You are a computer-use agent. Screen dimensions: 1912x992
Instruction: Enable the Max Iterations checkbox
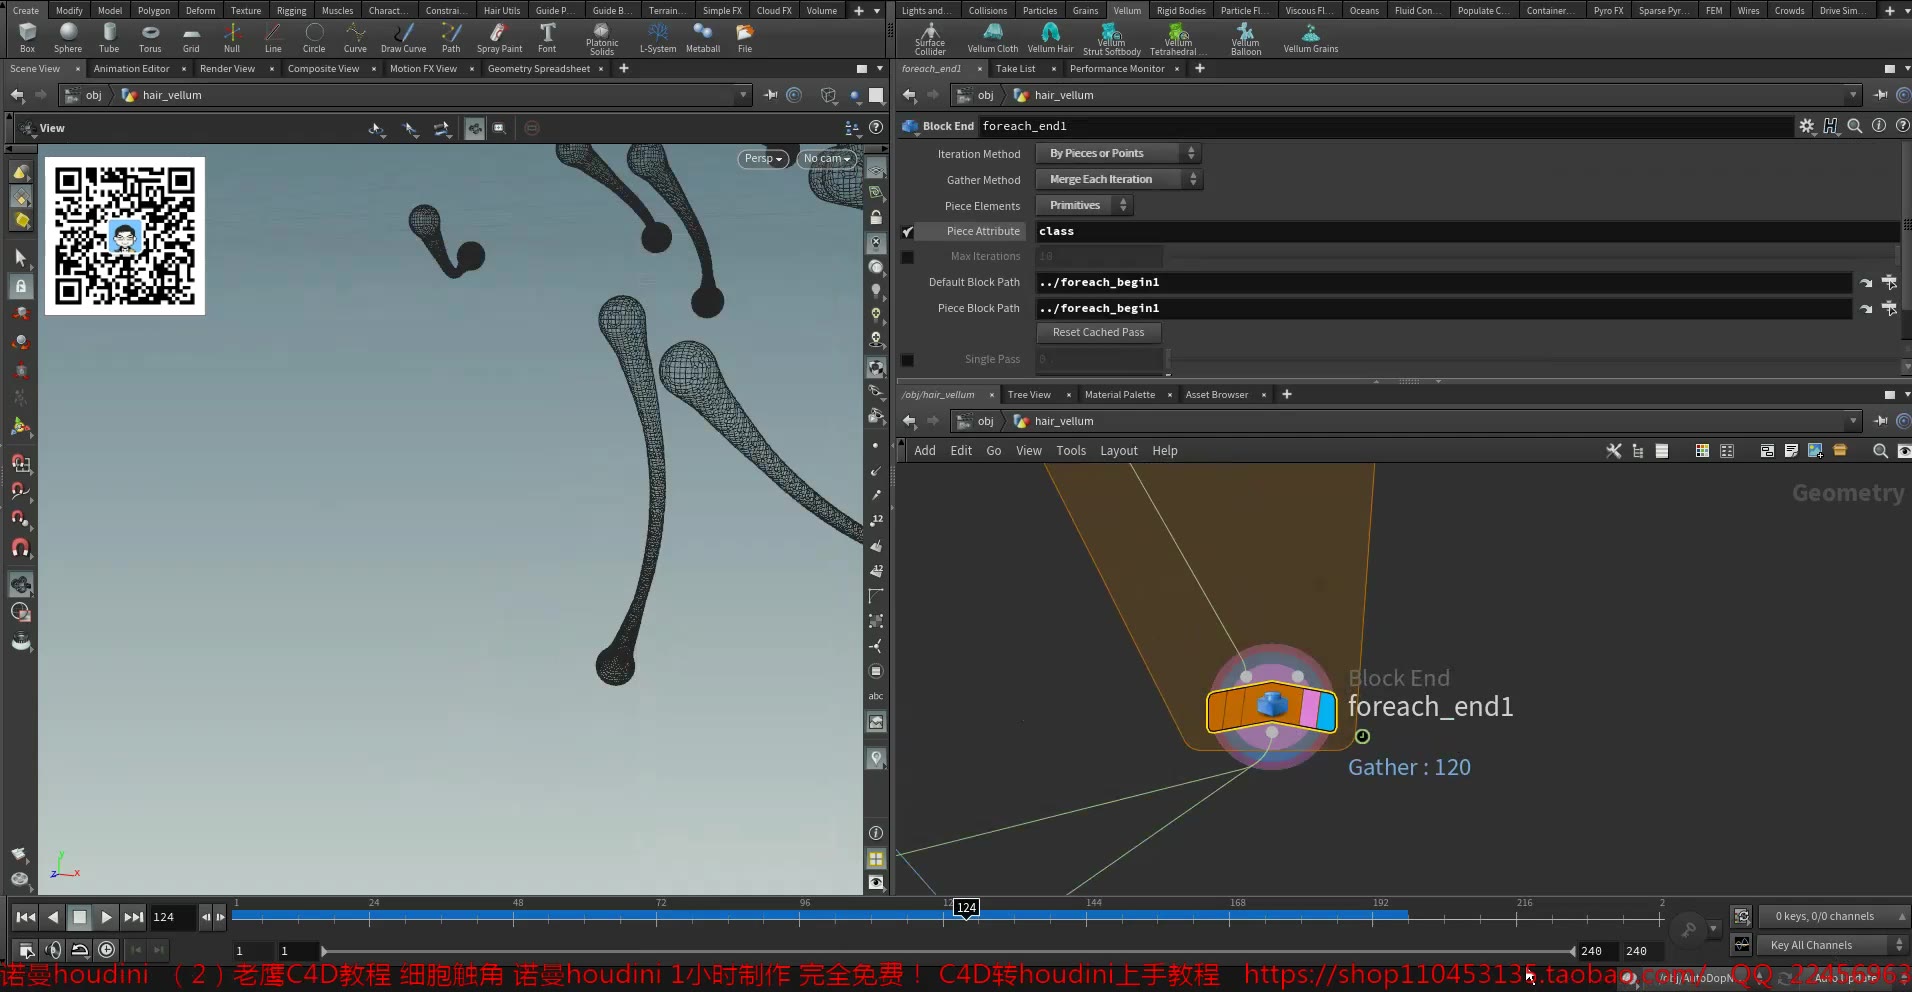[908, 256]
